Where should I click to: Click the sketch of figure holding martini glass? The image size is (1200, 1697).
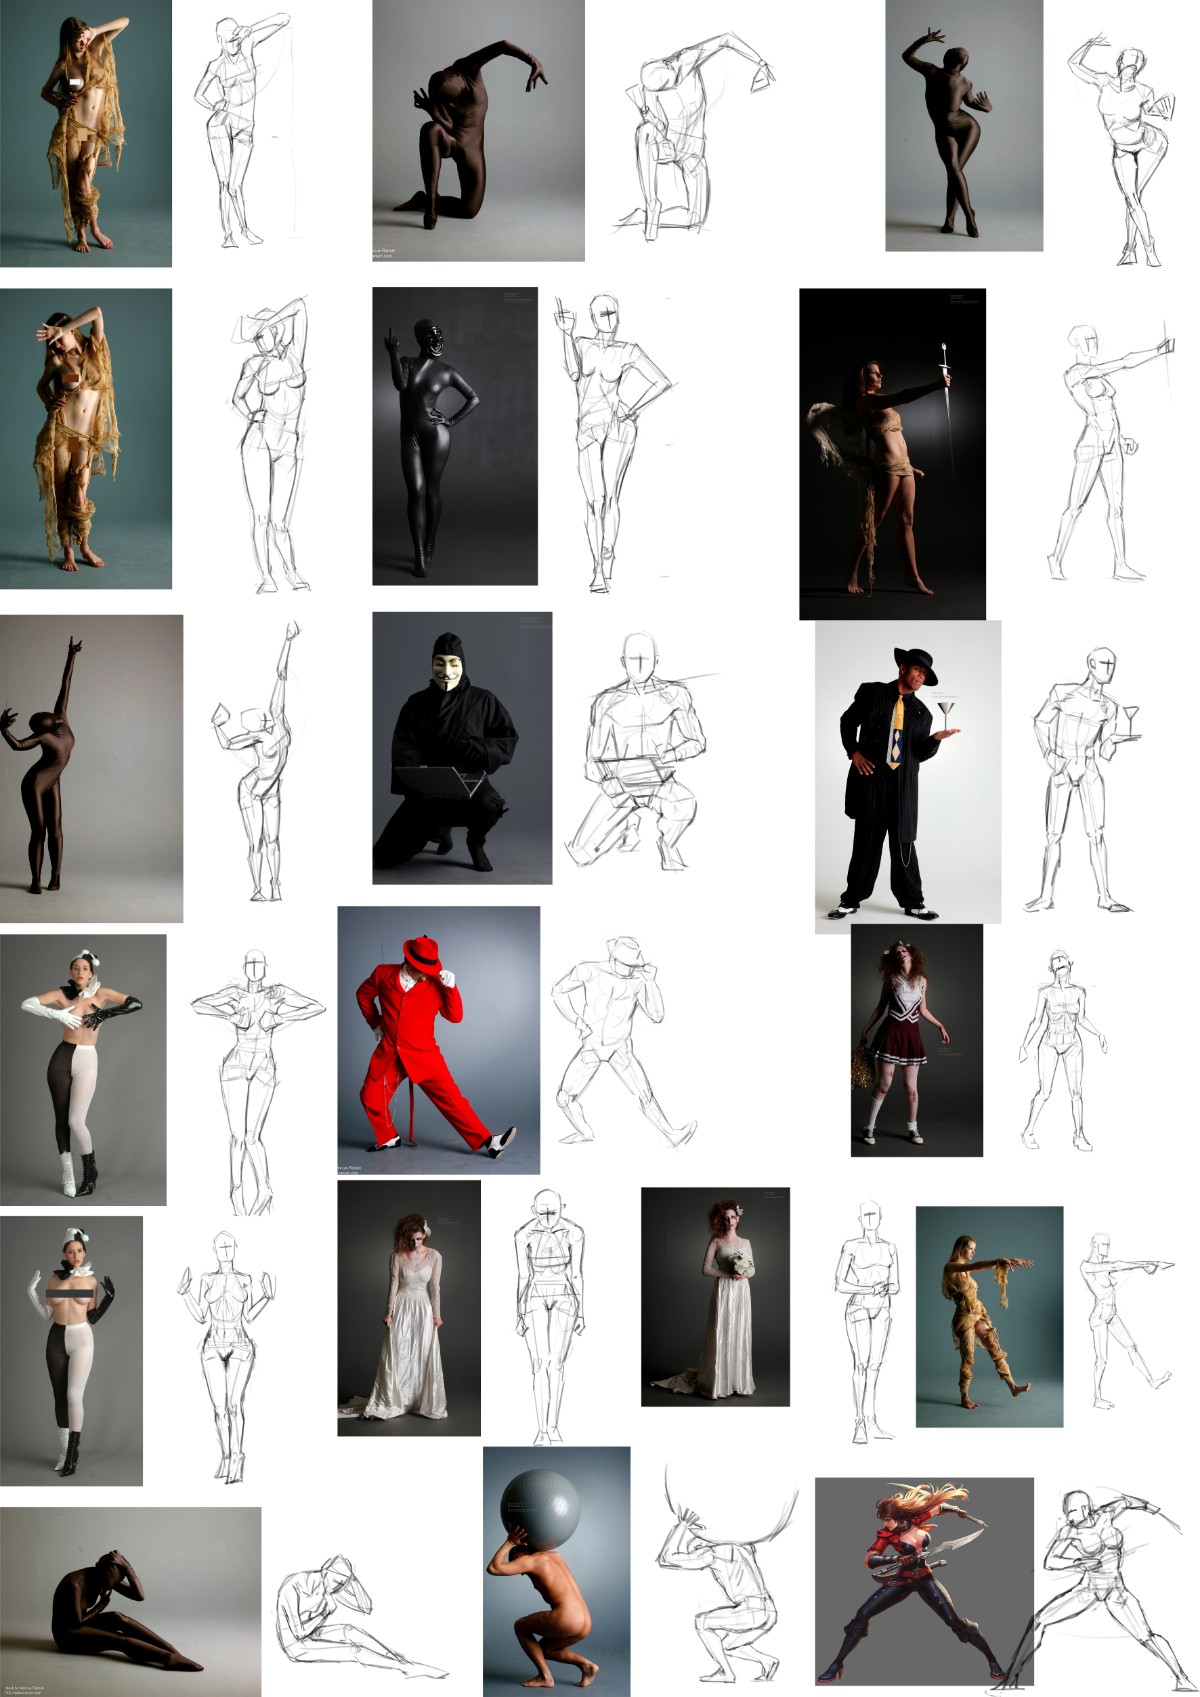tap(1085, 780)
